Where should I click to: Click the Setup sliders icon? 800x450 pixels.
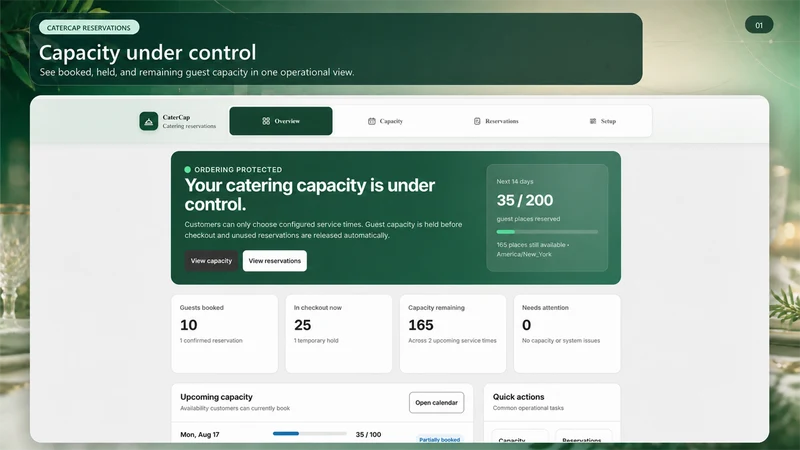(x=593, y=121)
